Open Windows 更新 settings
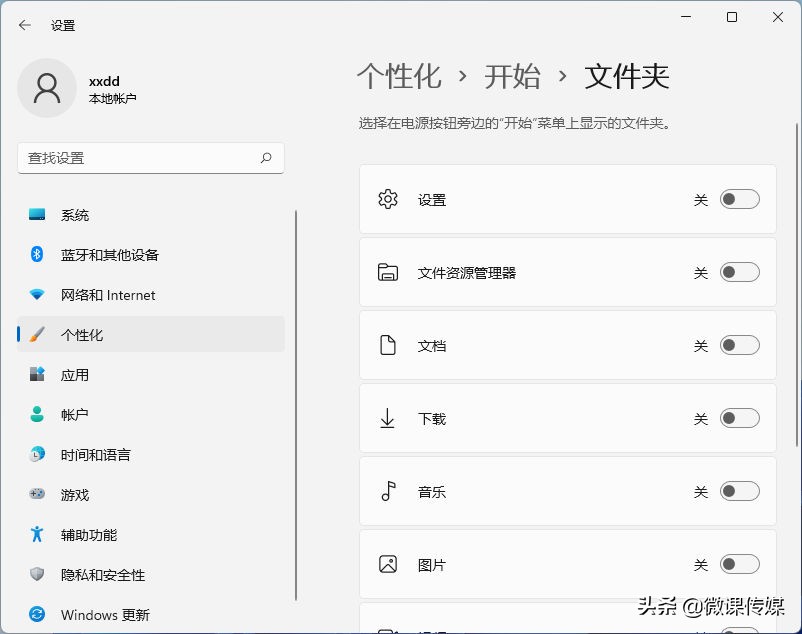802x634 pixels. click(x=151, y=614)
